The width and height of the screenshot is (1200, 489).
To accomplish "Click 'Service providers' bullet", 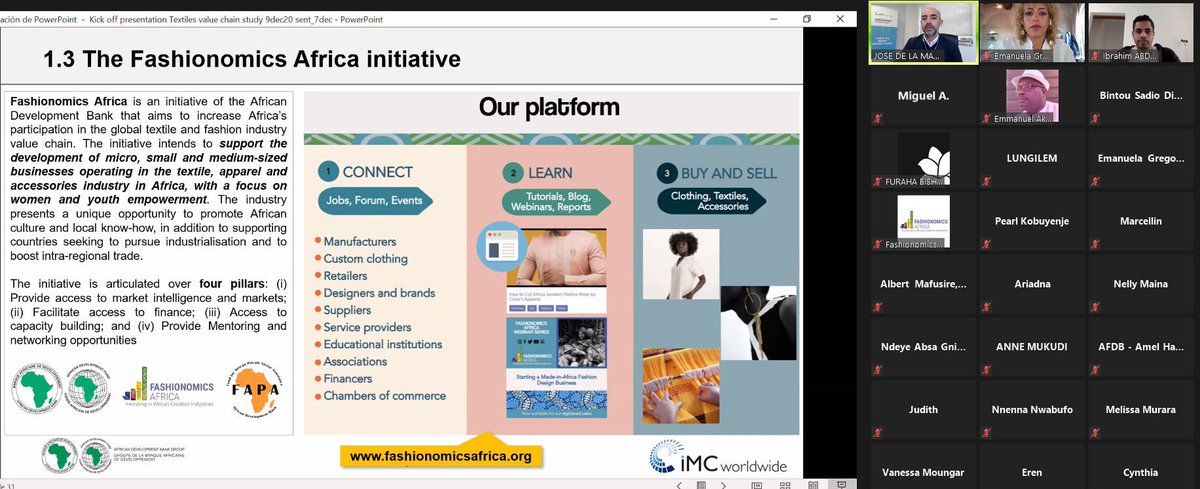I will 367,327.
